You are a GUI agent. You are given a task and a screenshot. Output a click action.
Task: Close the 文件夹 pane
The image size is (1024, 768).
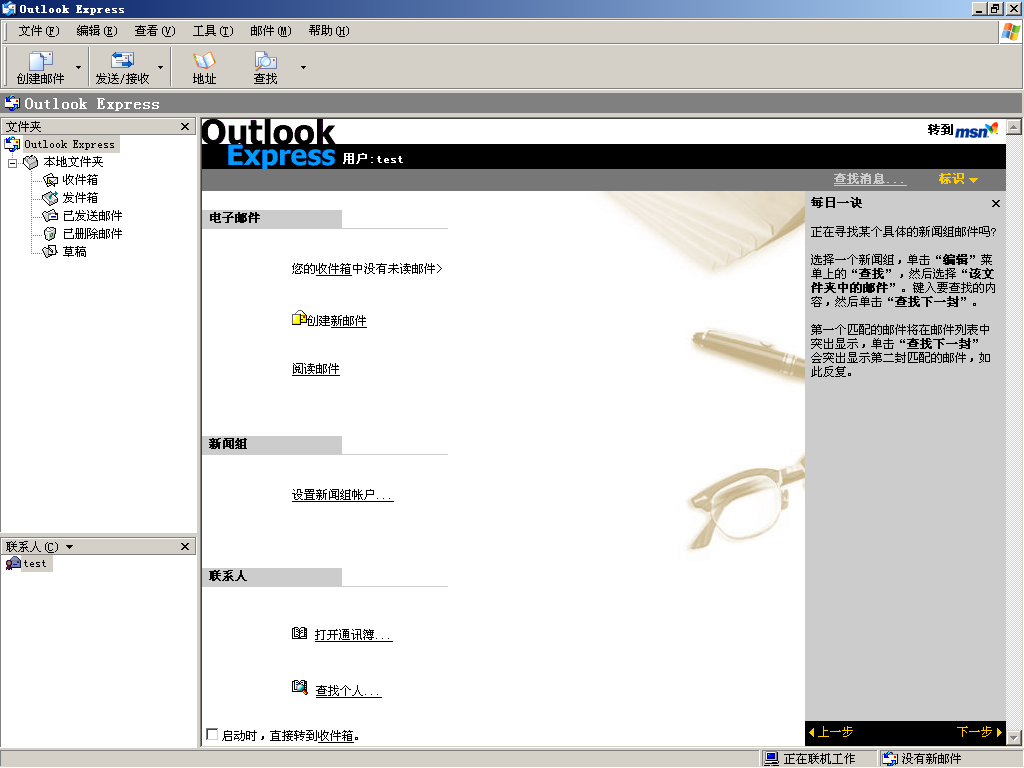point(185,126)
